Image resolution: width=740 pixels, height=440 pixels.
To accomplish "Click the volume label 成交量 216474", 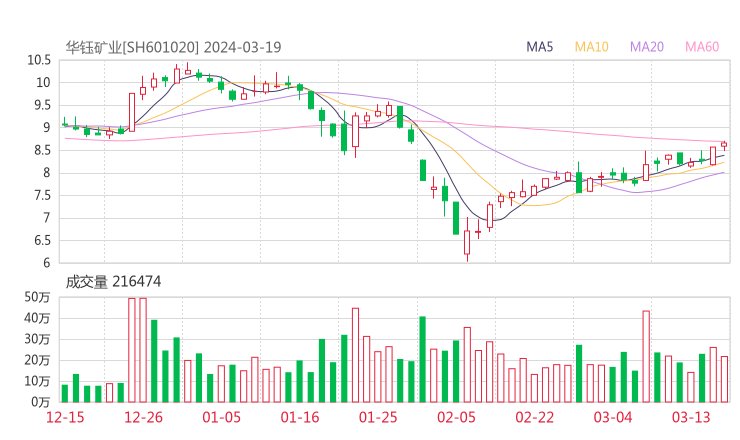I will [x=113, y=282].
